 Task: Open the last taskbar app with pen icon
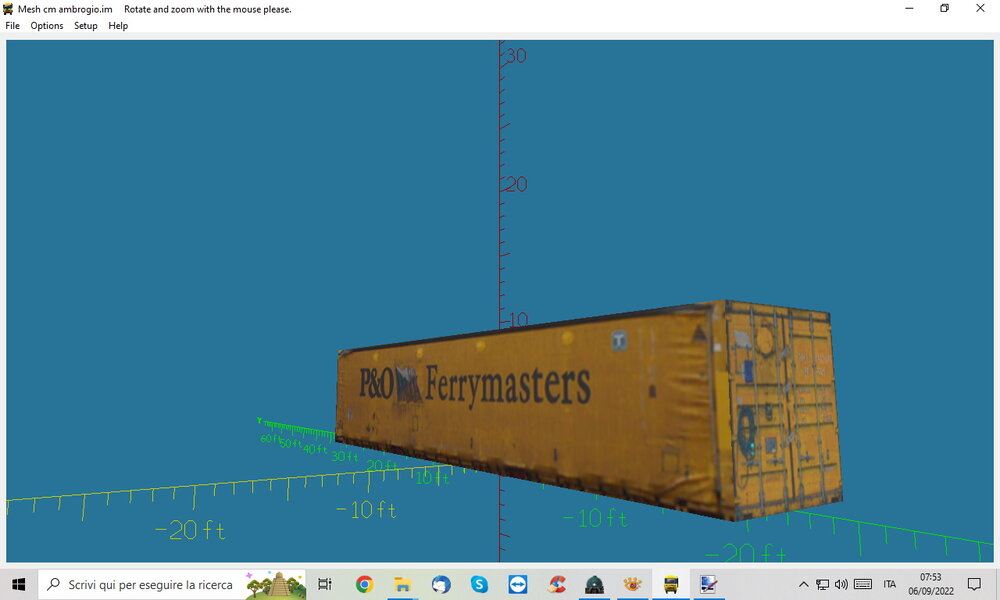tap(709, 584)
